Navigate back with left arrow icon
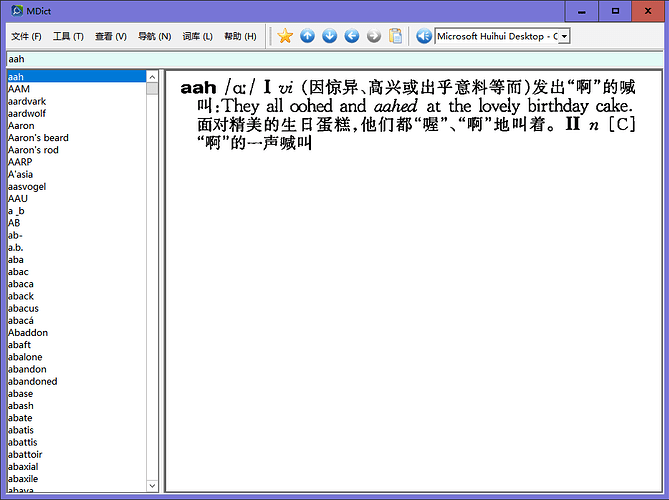669x500 pixels. click(x=352, y=36)
